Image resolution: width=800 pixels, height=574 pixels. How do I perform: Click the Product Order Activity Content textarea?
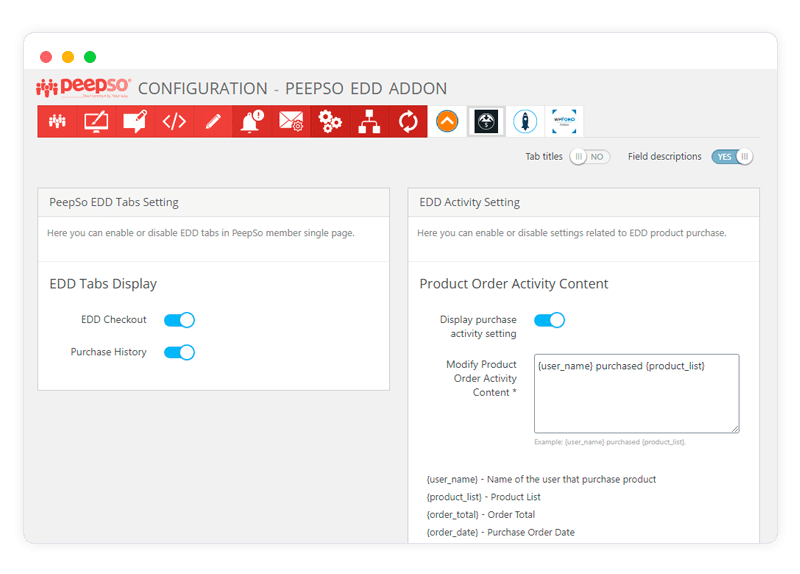tap(636, 393)
